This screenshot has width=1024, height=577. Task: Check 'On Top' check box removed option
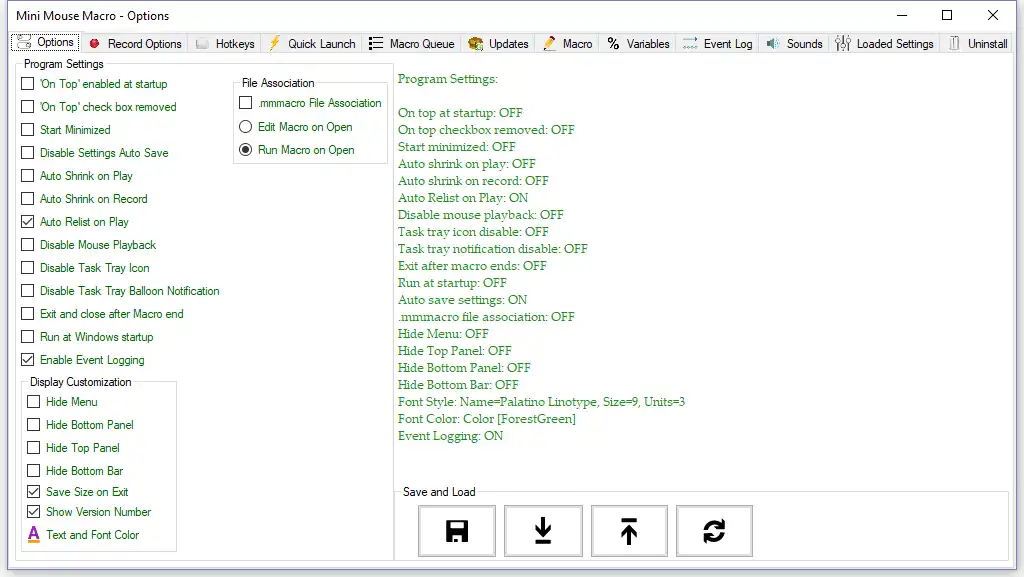[x=27, y=106]
